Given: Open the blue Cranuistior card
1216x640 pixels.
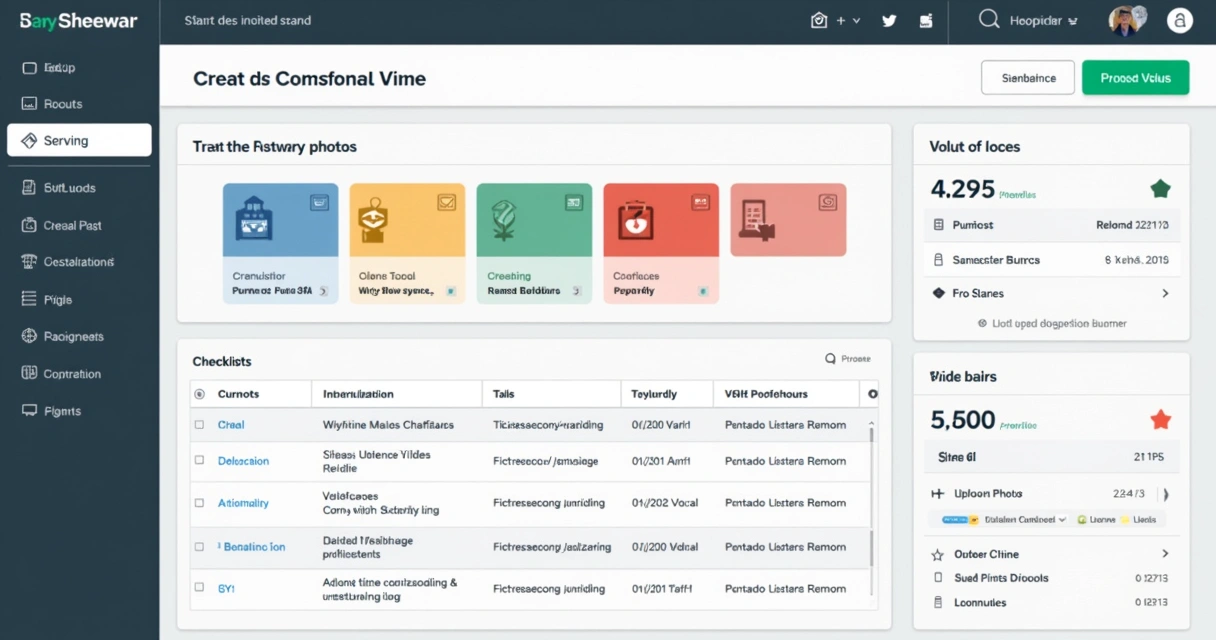Looking at the screenshot, I should tap(280, 243).
